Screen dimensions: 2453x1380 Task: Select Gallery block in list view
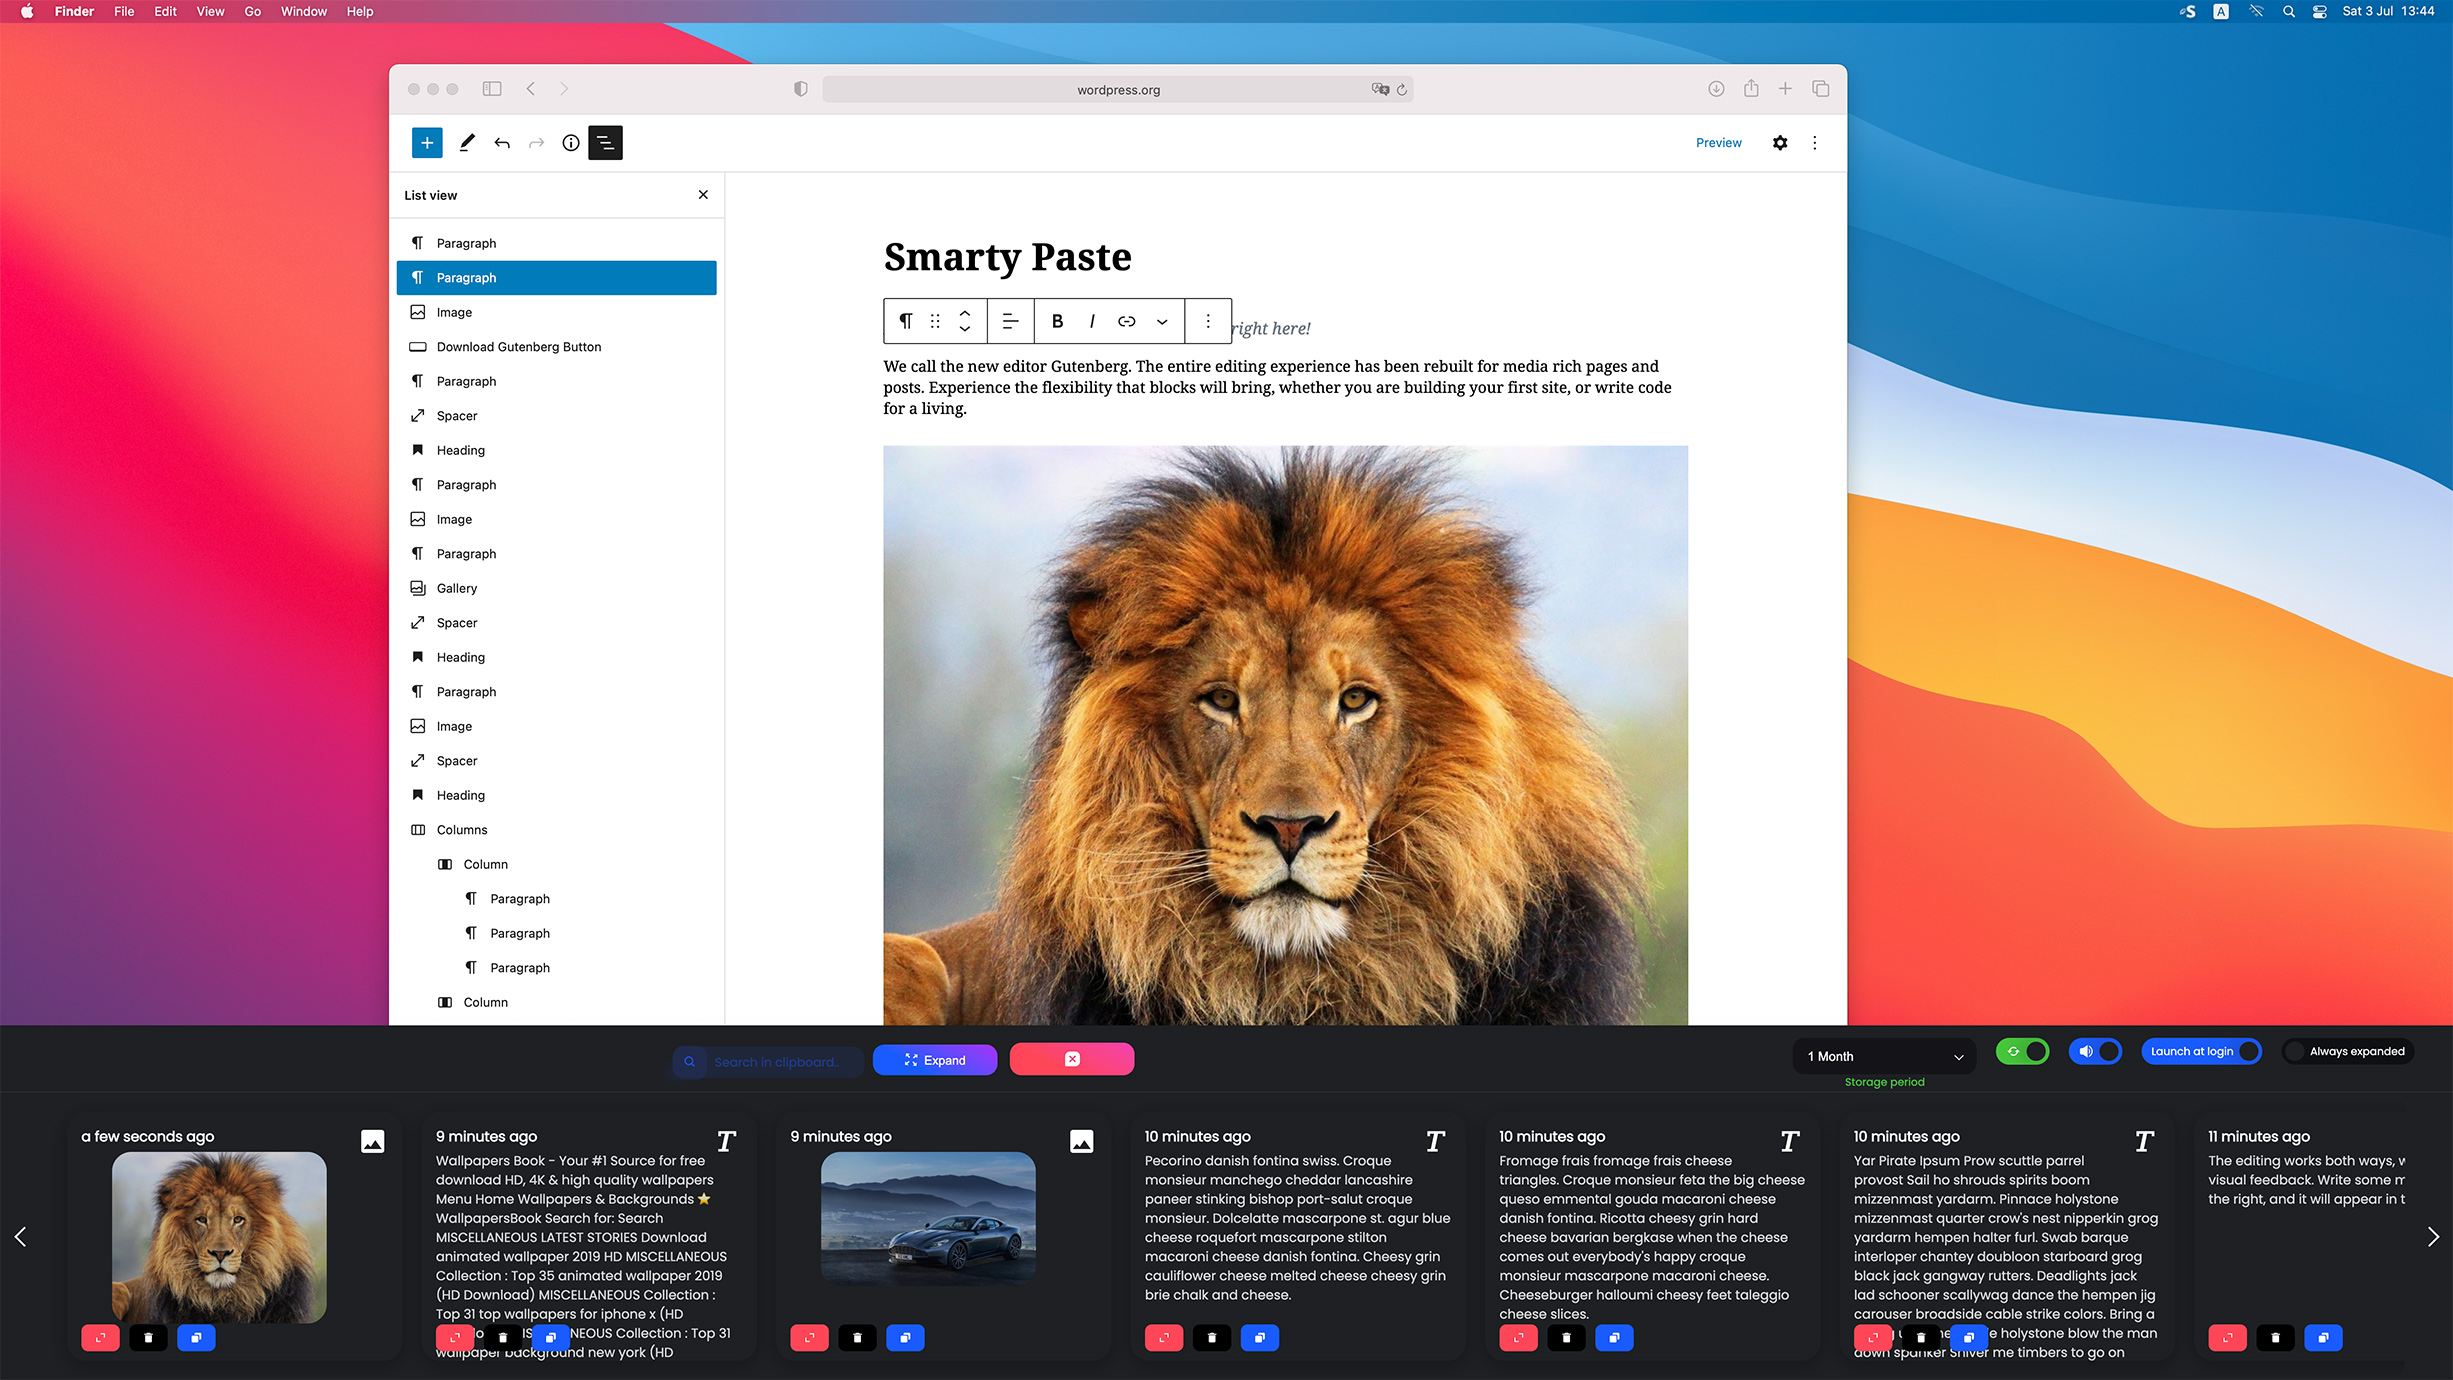click(457, 588)
